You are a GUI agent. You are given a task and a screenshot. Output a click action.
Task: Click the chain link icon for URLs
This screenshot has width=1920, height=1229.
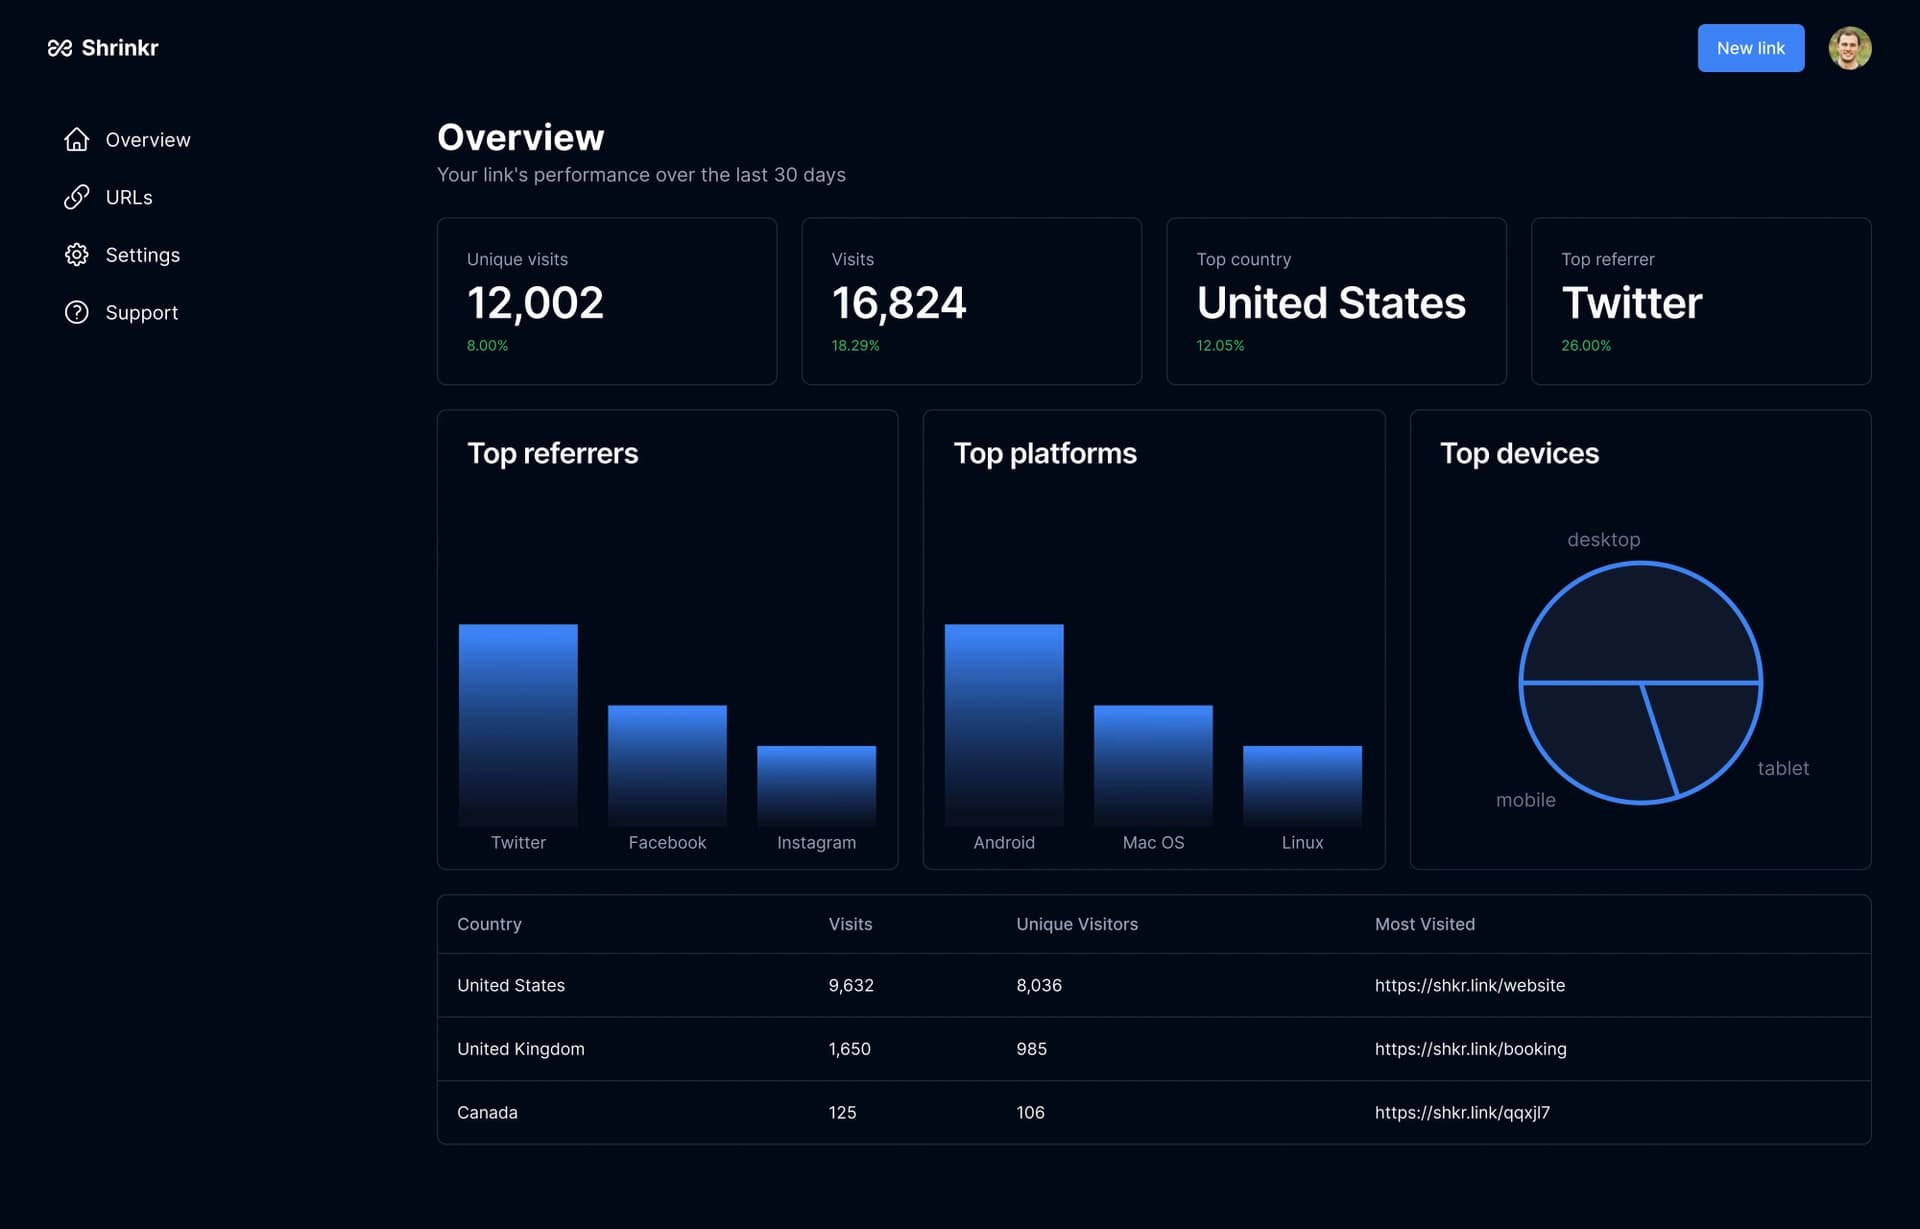[x=77, y=197]
